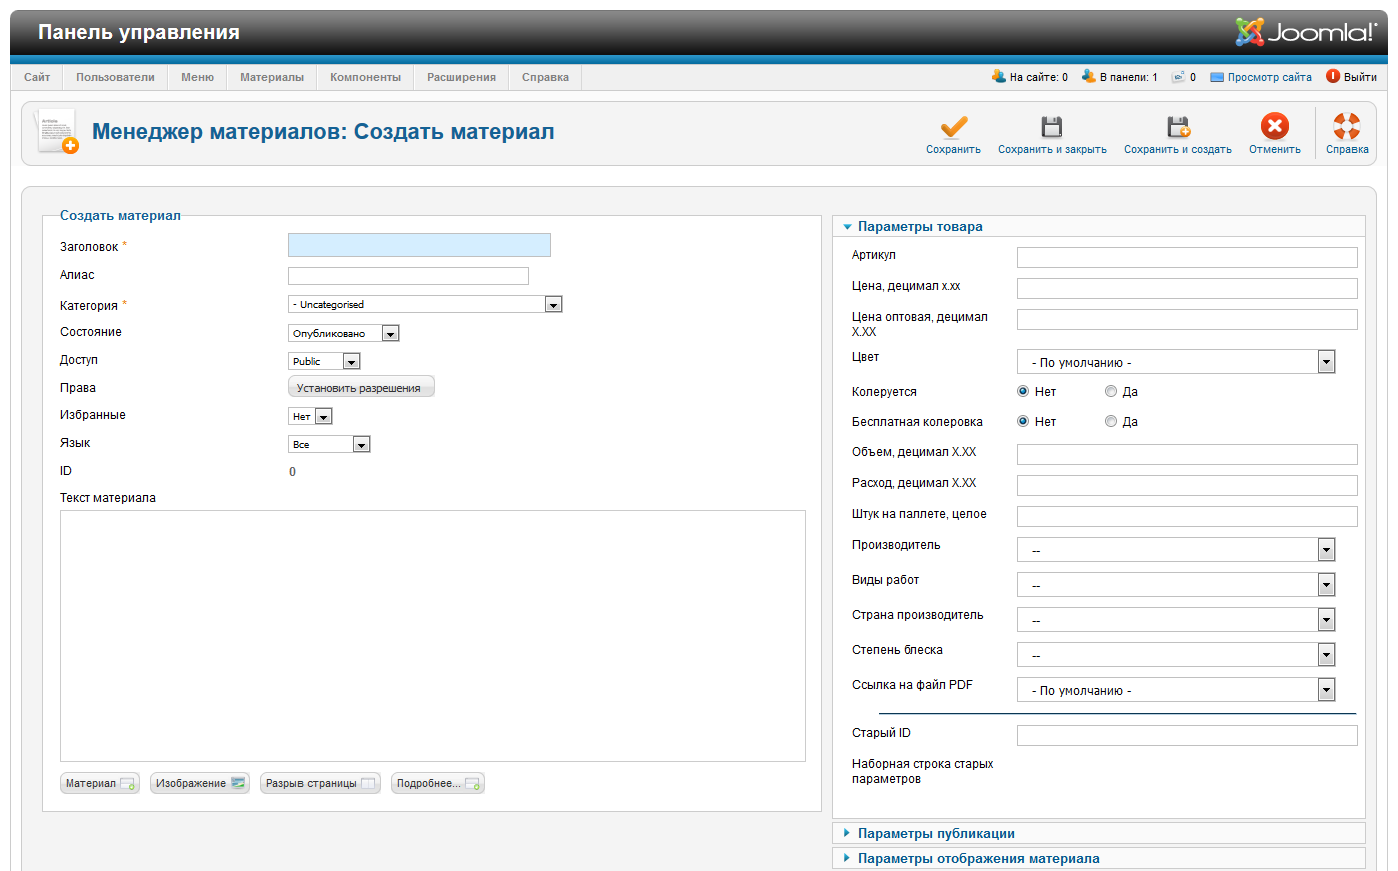Screen dimensions: 1398x871
Task: Open the Виды работ dropdown
Action: coord(1176,585)
